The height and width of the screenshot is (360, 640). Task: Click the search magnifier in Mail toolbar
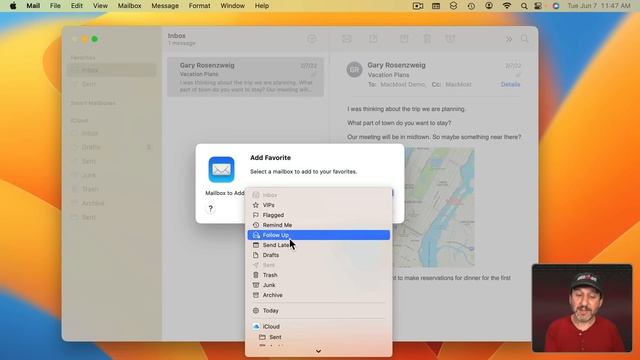524,39
